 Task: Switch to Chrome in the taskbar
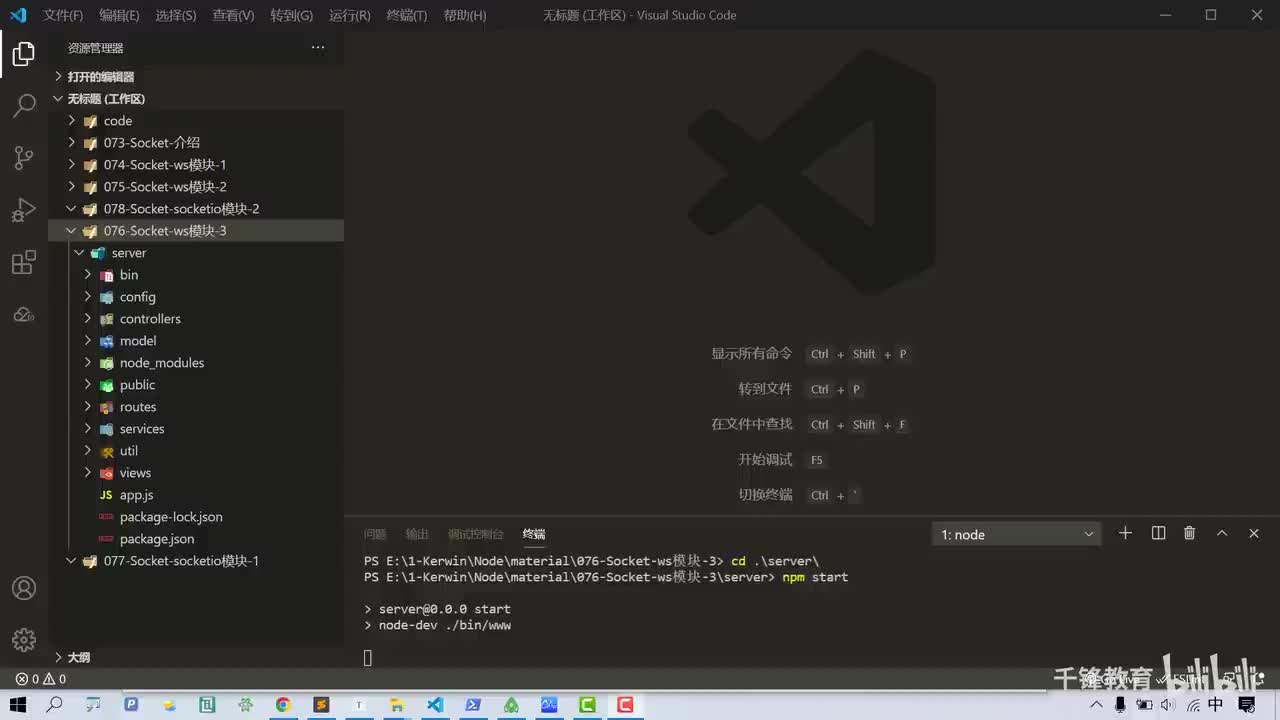tap(283, 705)
